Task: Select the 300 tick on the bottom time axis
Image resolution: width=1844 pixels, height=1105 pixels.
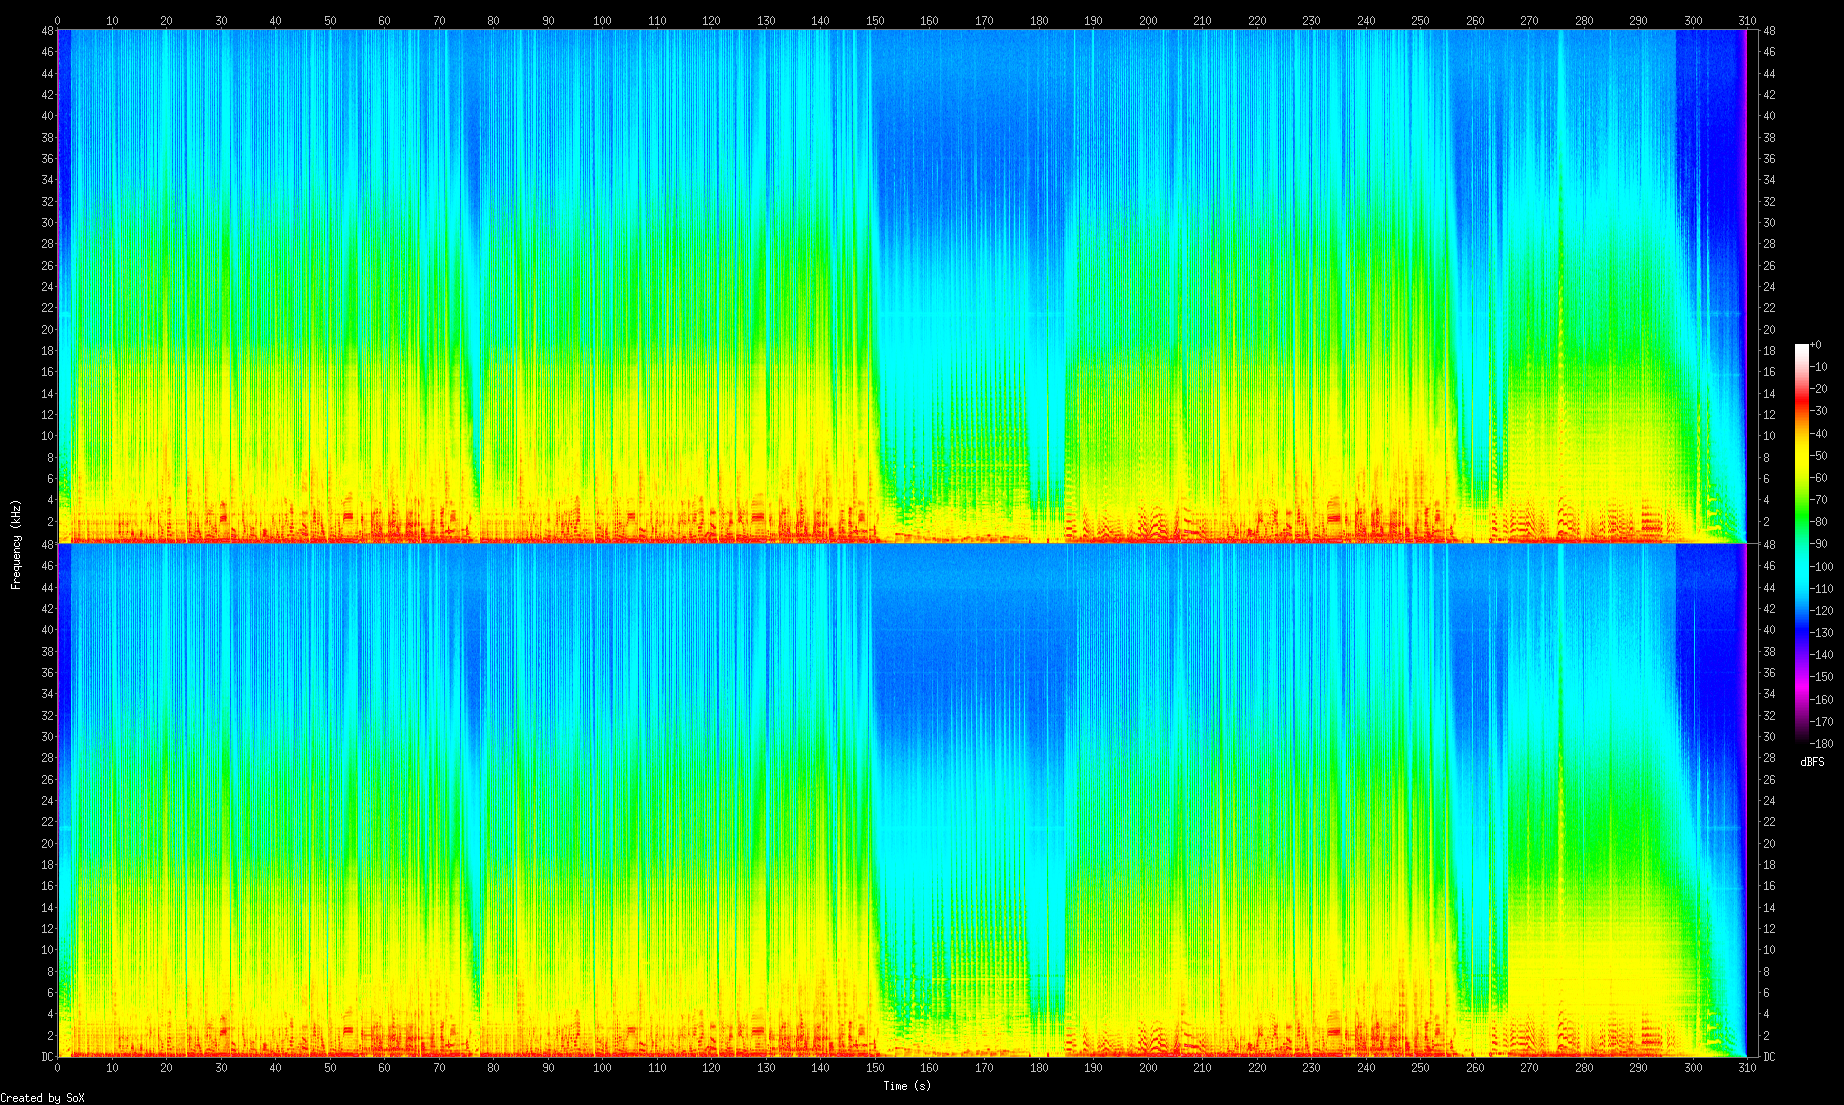Action: [1692, 1068]
